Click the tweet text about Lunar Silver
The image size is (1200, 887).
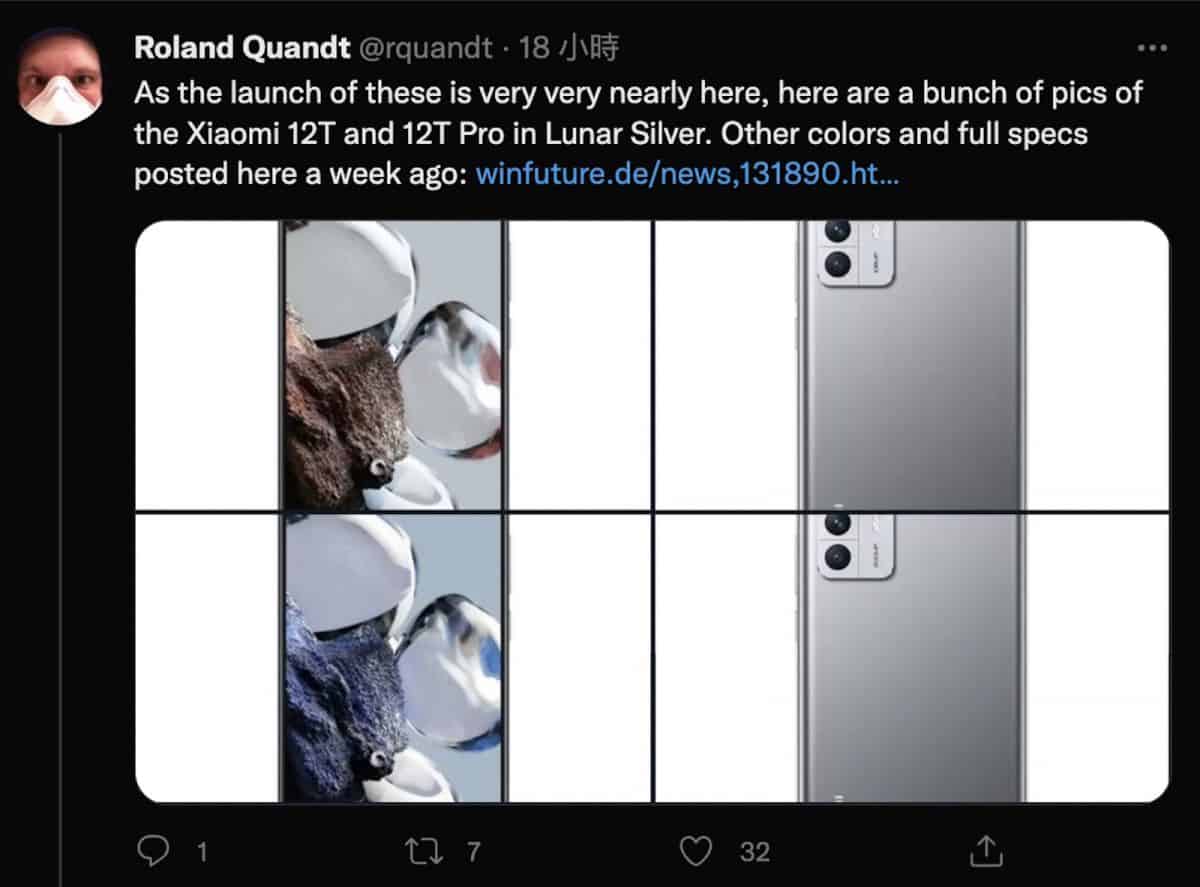(638, 133)
